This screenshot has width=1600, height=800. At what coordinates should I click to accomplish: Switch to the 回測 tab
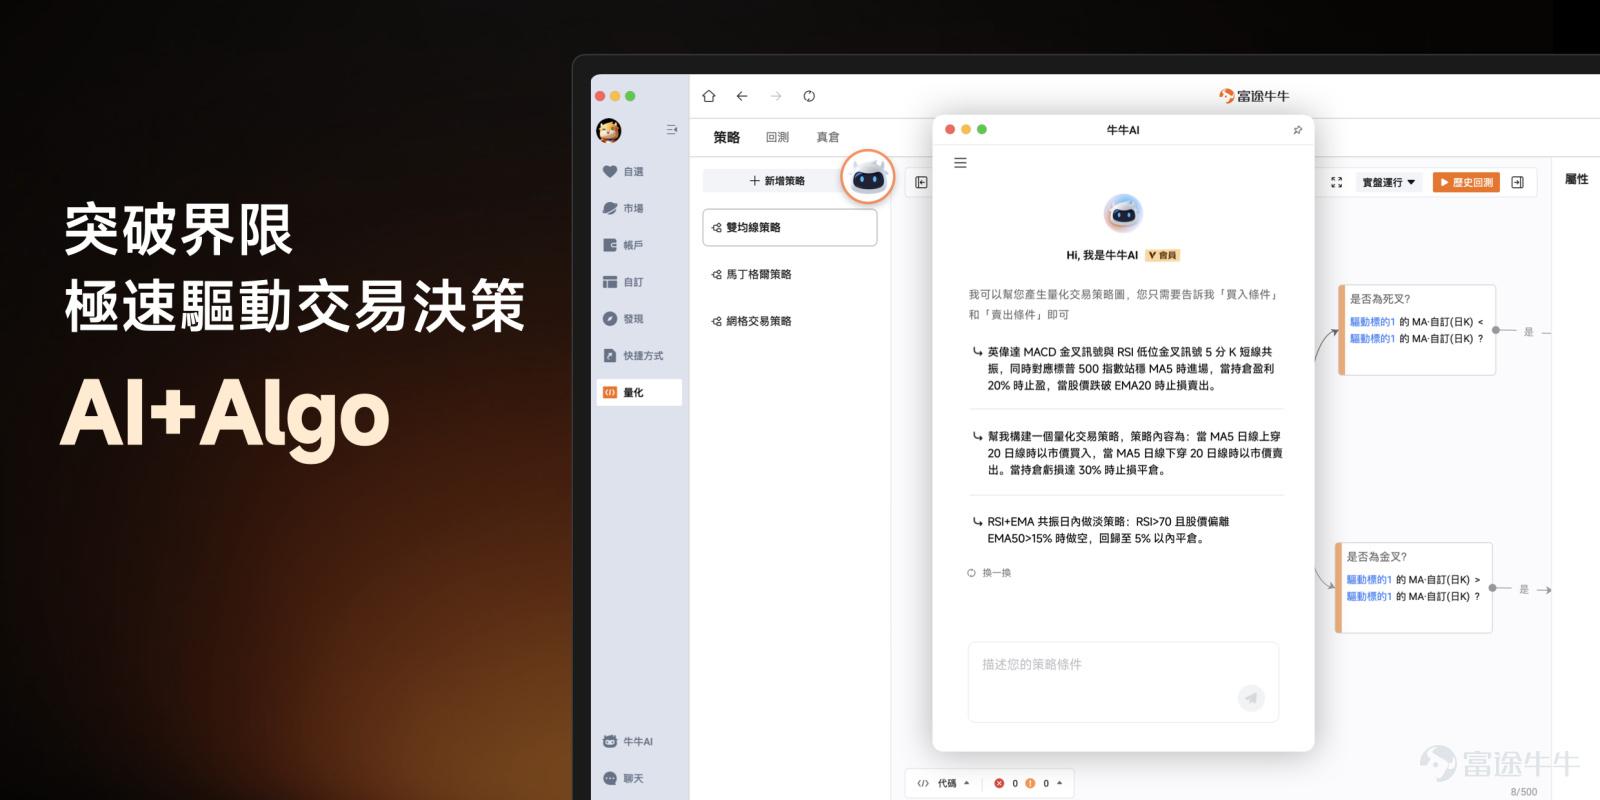pos(777,137)
